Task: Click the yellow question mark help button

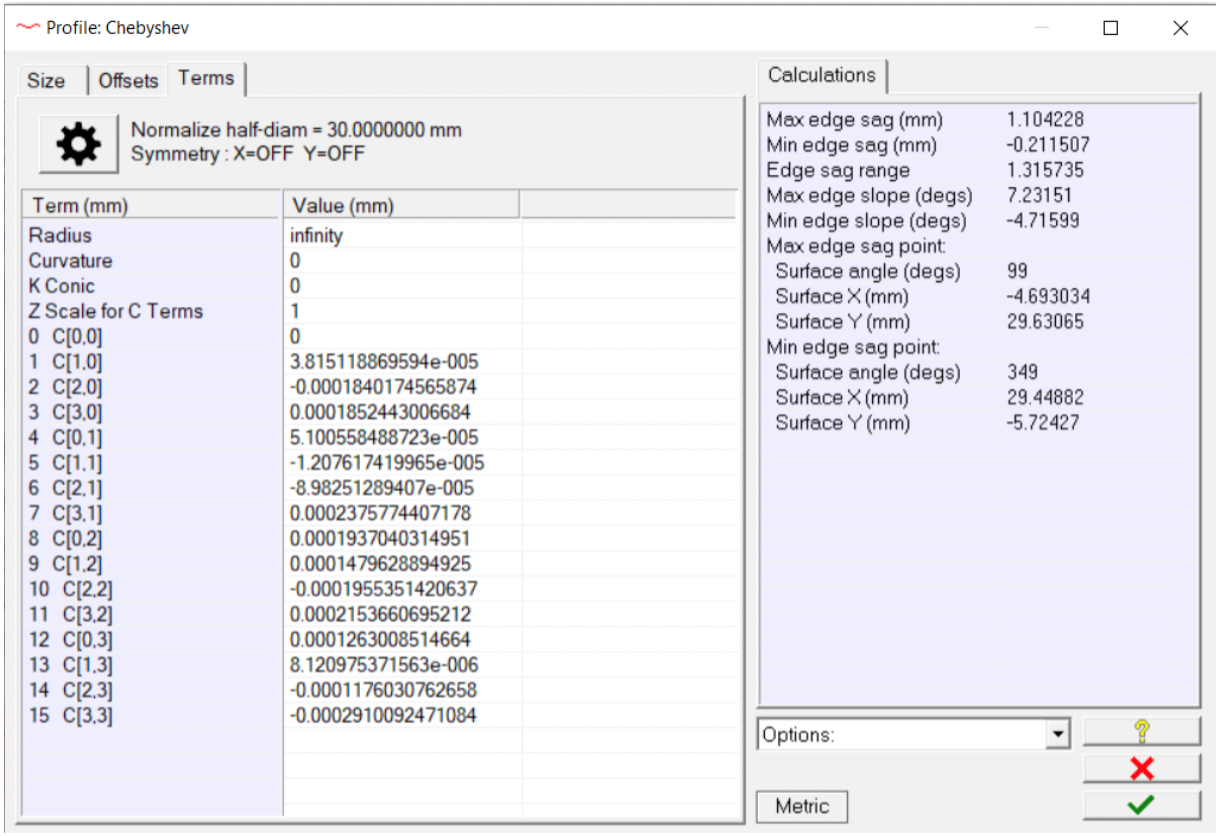Action: coord(1141,731)
